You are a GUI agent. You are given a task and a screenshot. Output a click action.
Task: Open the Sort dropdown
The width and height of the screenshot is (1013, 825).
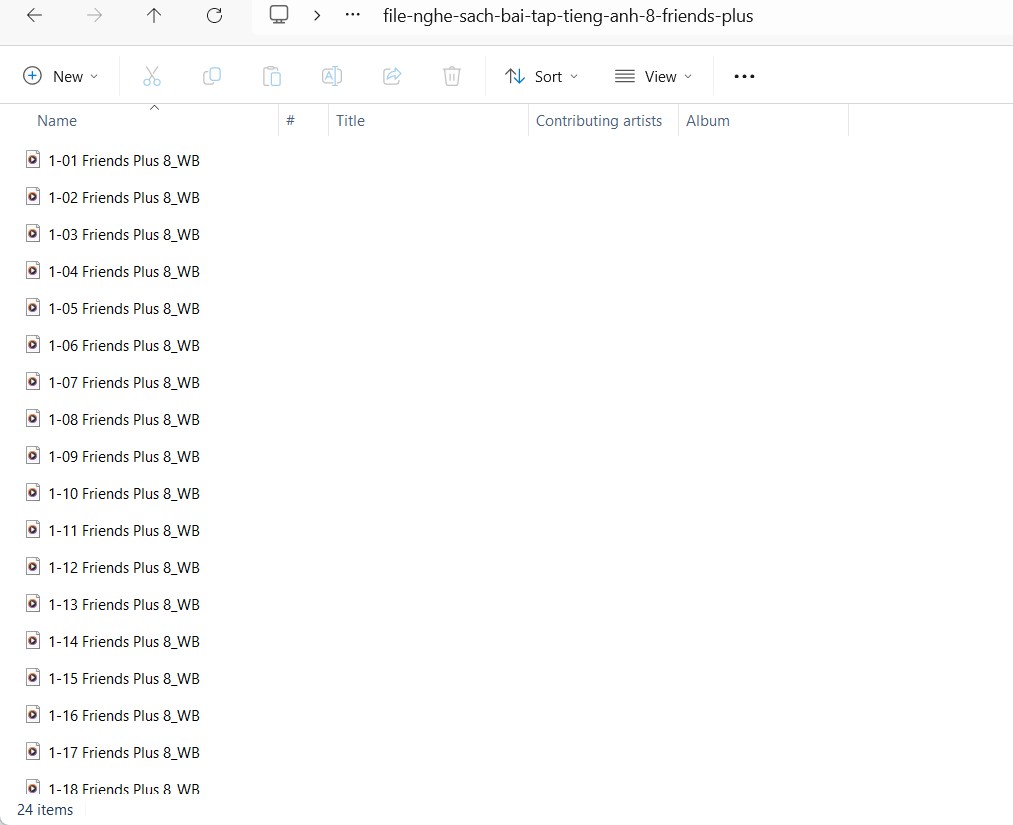pyautogui.click(x=541, y=76)
